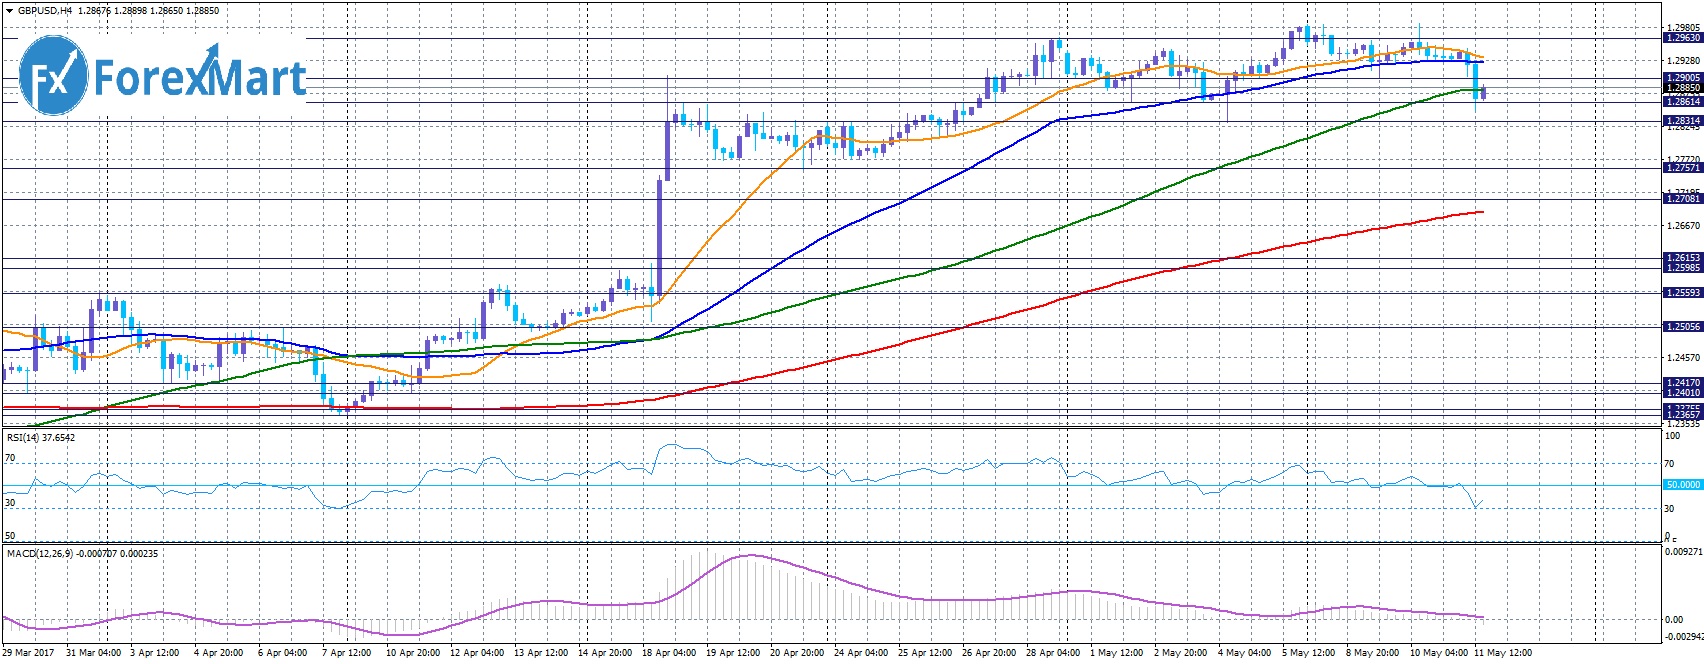
Task: Select the 1.27081 level price tag
Action: (1682, 198)
